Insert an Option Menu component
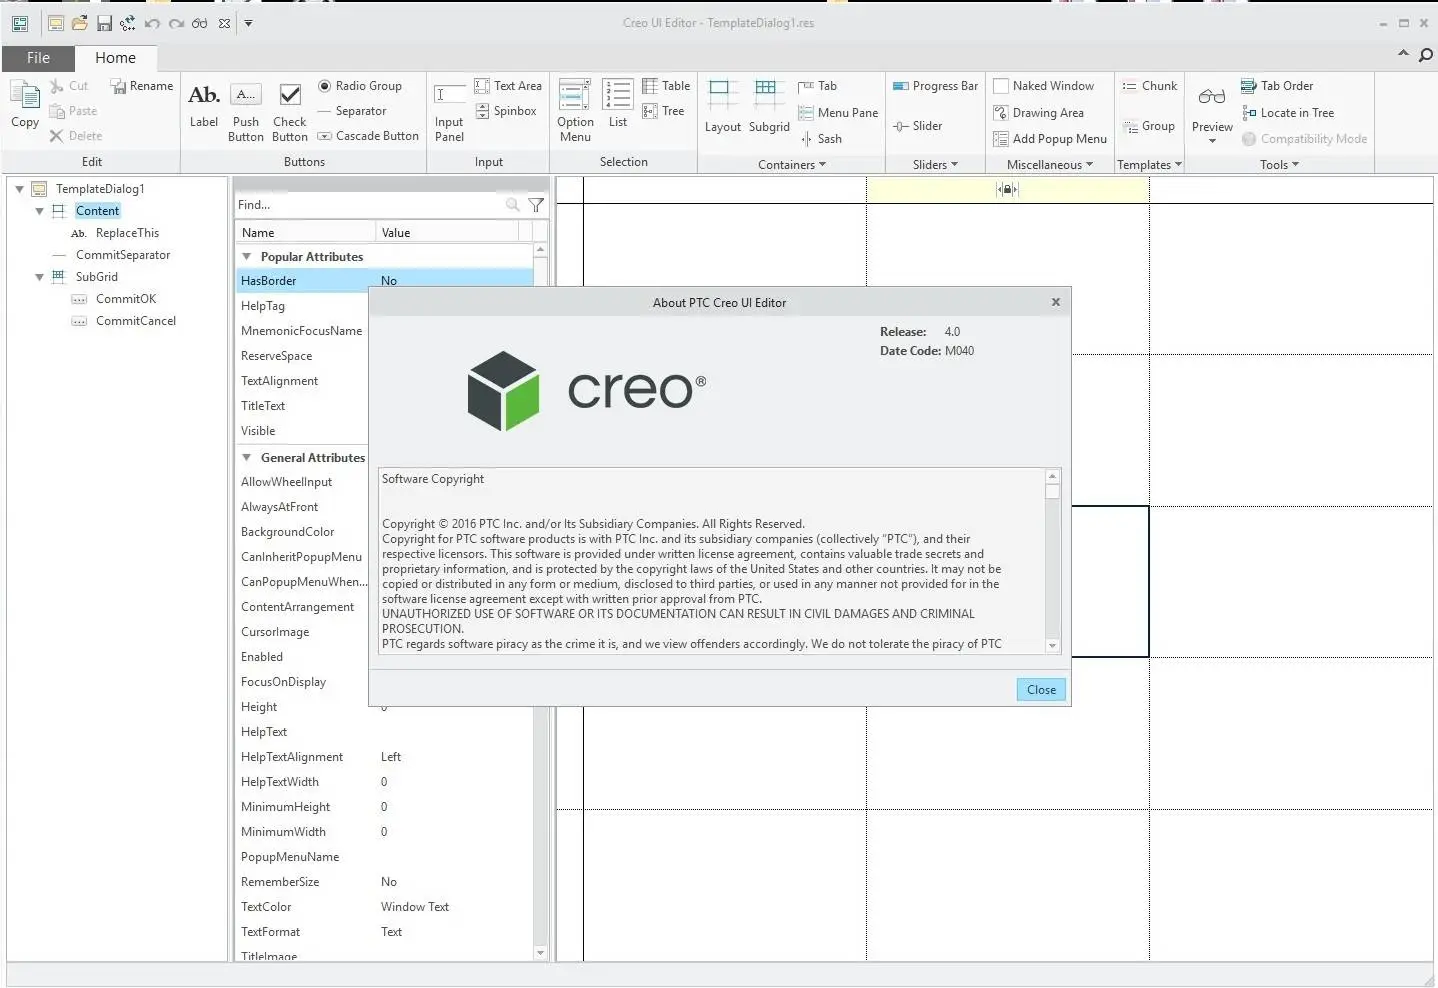Viewport: 1438px width, 988px height. [575, 111]
